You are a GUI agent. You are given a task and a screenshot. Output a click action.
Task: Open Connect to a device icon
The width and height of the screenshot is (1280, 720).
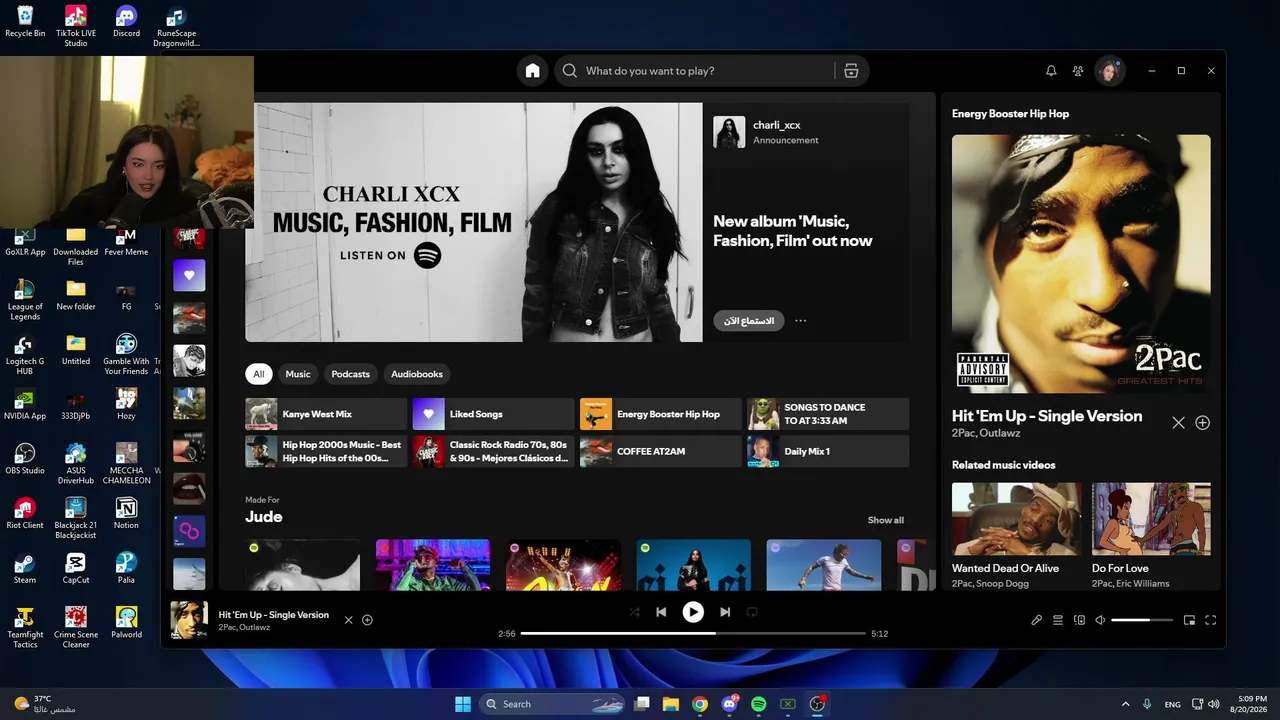(x=1079, y=620)
